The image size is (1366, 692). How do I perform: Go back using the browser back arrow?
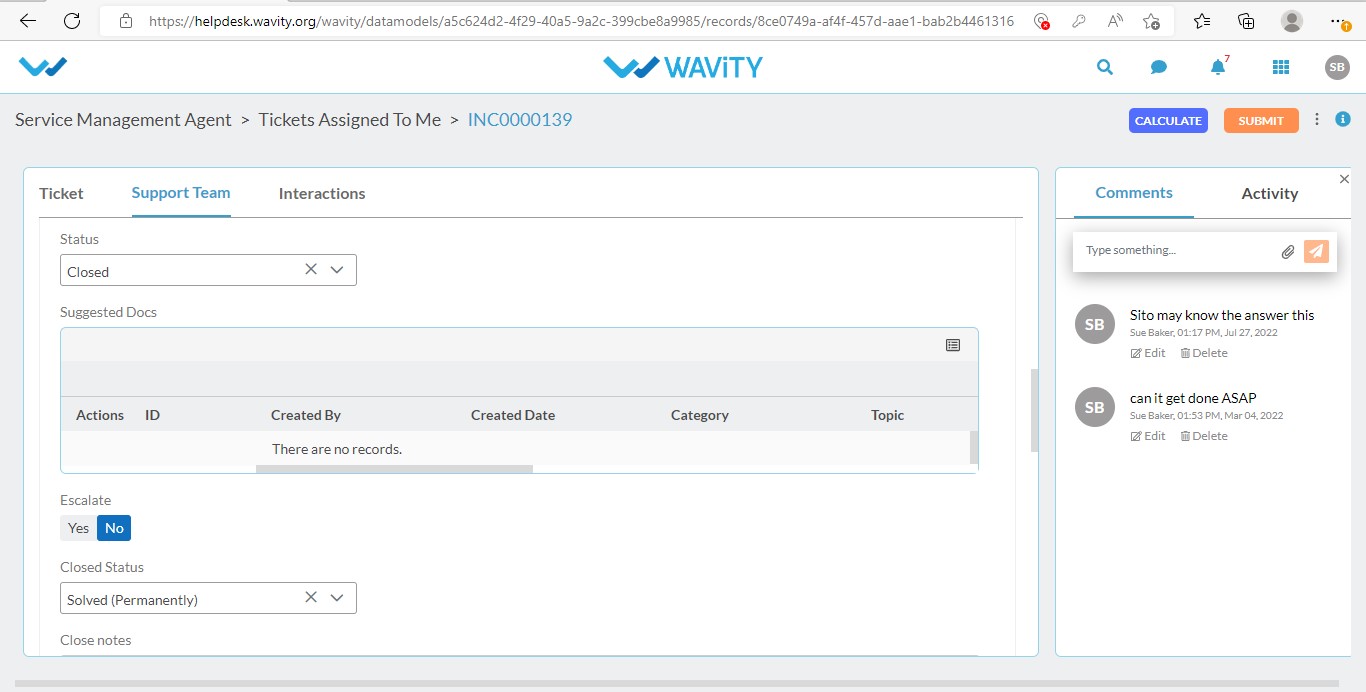click(x=28, y=21)
